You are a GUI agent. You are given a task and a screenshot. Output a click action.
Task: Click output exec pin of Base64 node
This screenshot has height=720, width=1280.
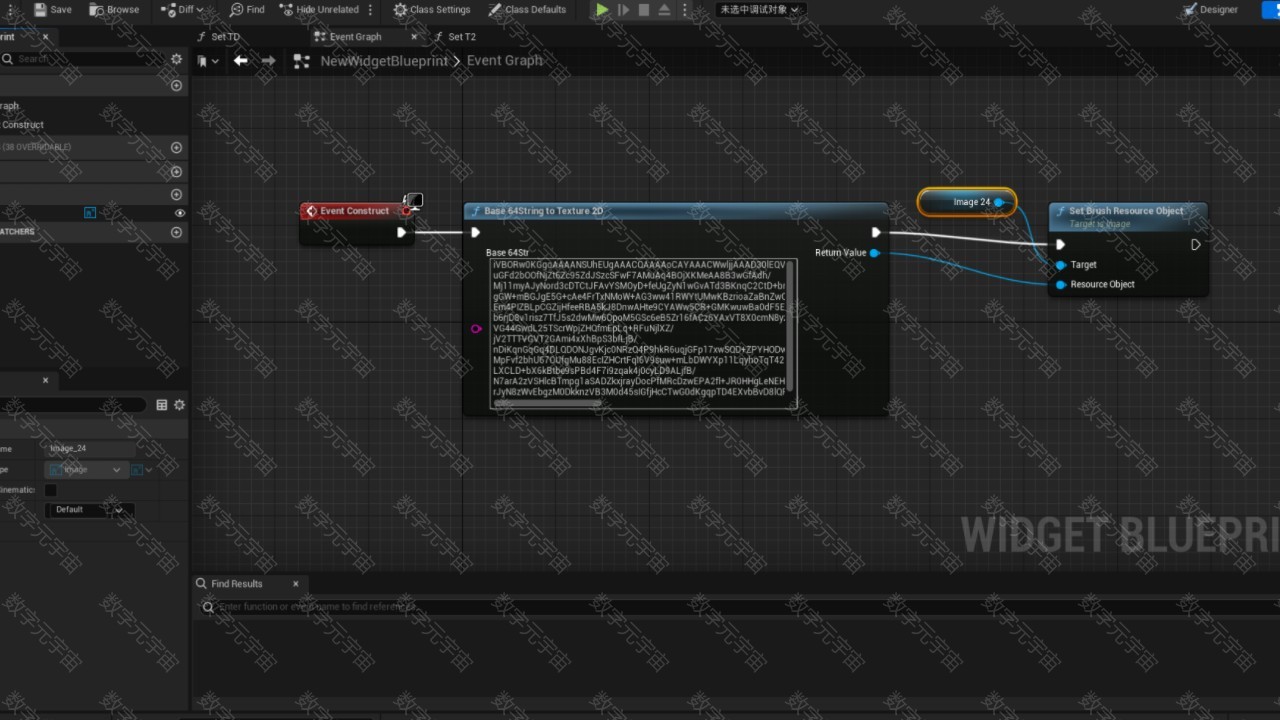click(876, 232)
